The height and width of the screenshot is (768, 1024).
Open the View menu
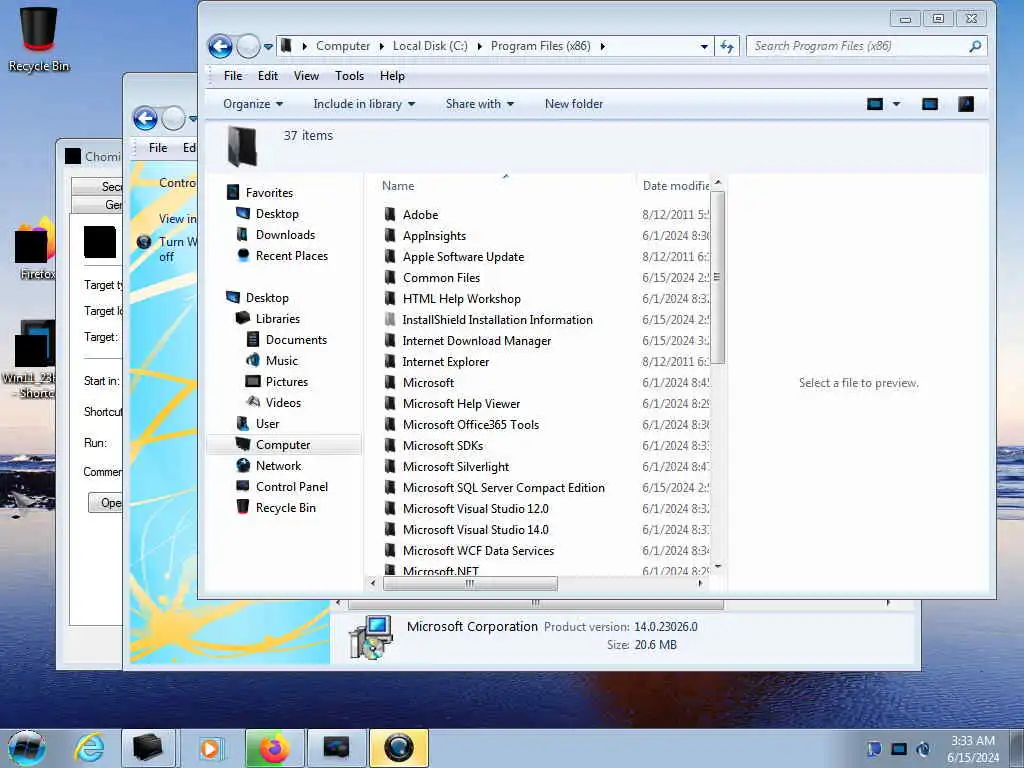click(x=306, y=76)
